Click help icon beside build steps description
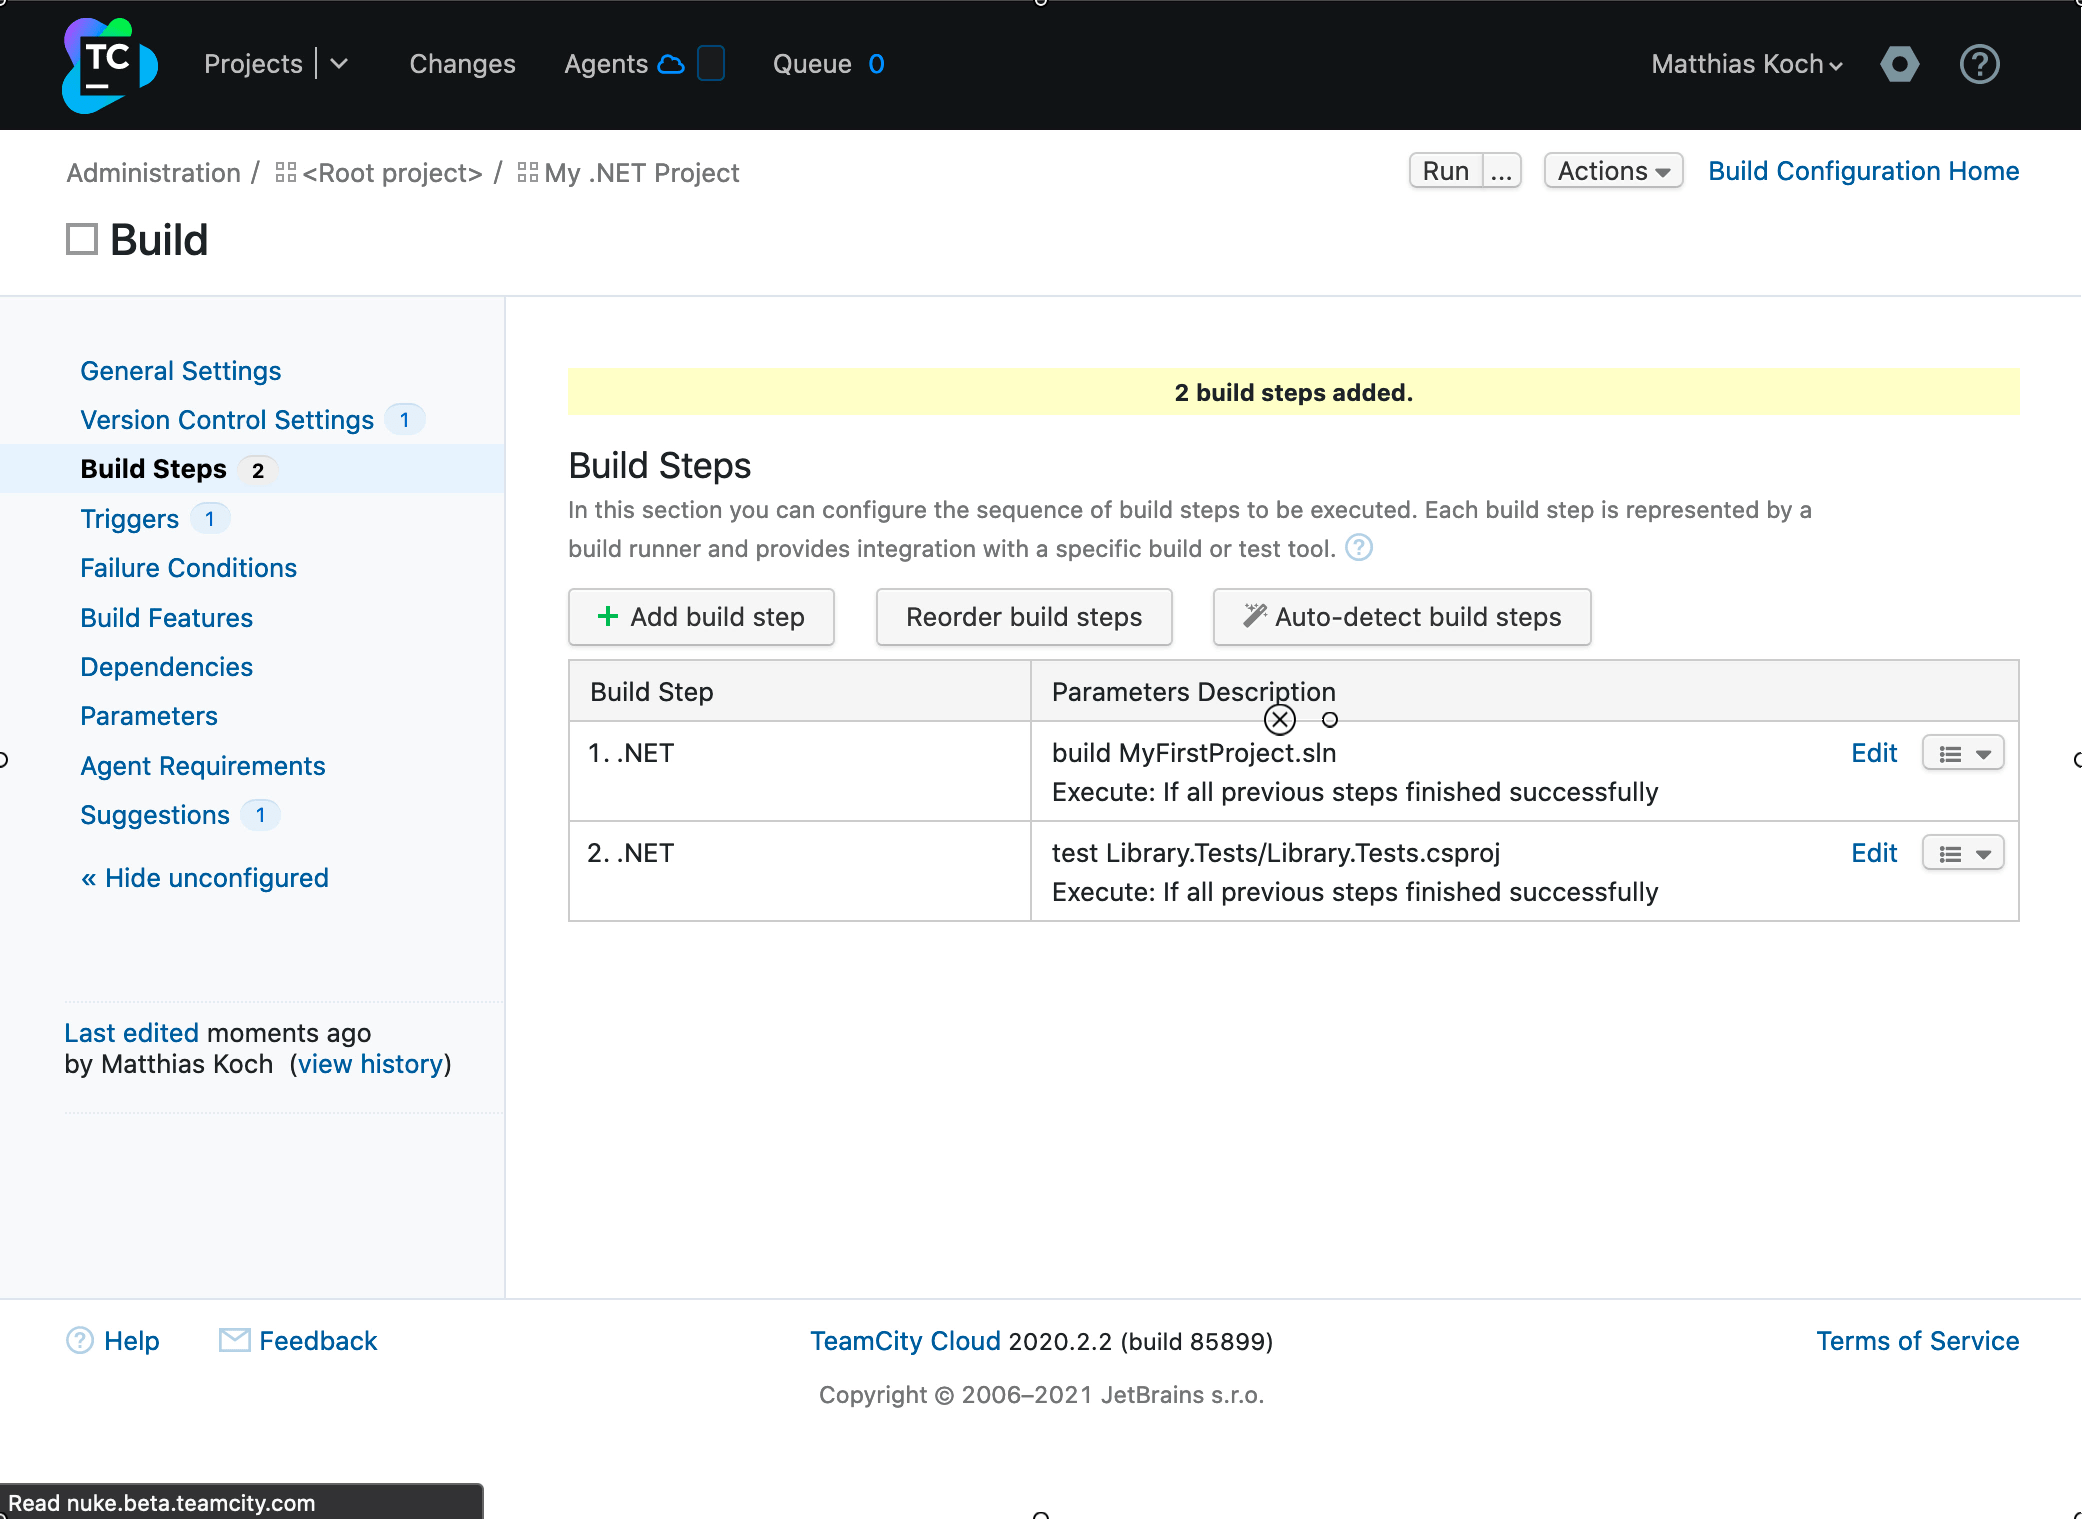Screen dimensions: 2082x1519 1358,548
